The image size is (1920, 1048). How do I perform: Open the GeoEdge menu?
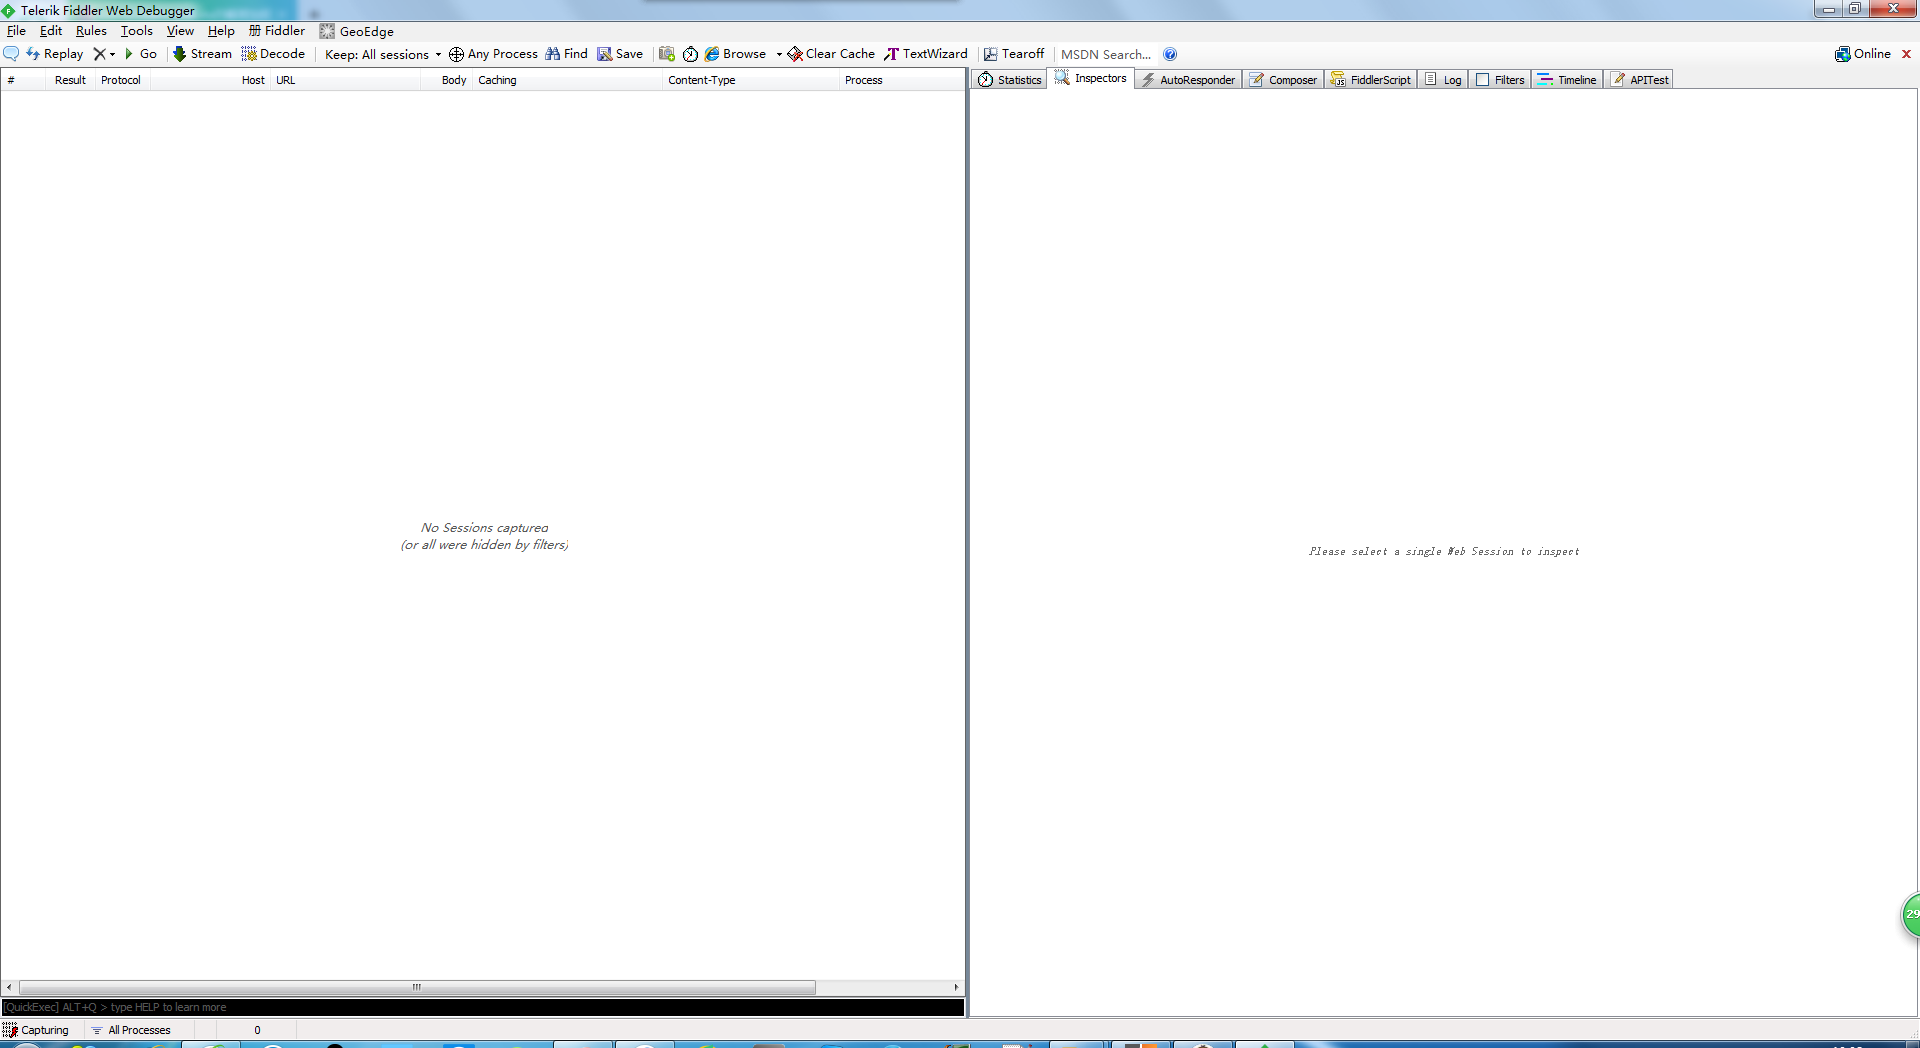357,31
